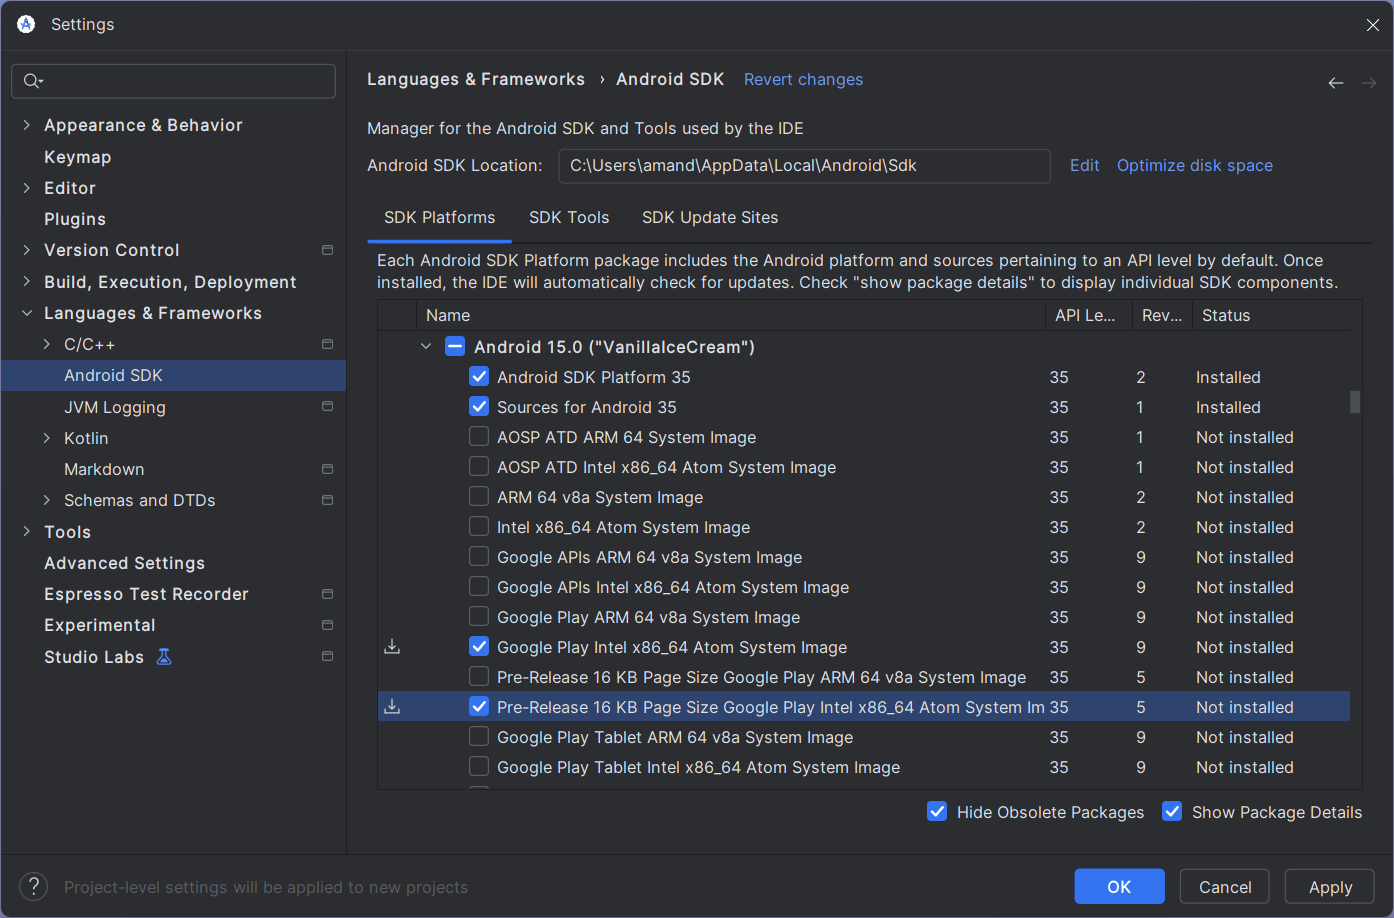The height and width of the screenshot is (918, 1394).
Task: Click the download icon on the selected Pre-Release row
Action: (x=392, y=706)
